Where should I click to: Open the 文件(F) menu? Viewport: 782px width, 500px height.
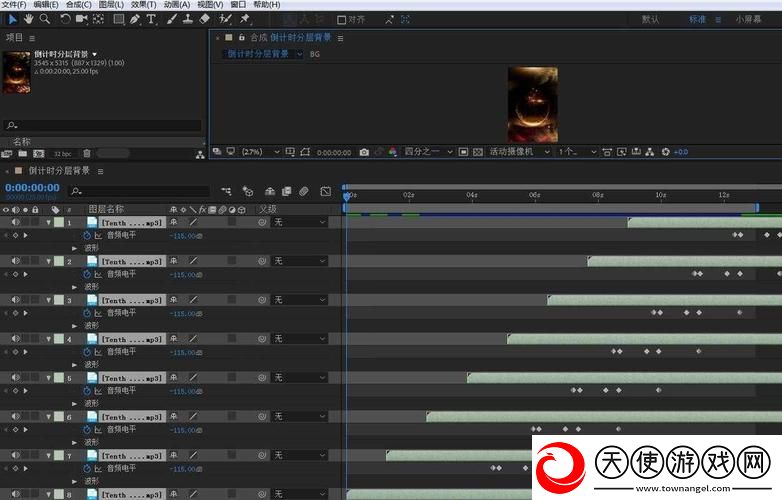pyautogui.click(x=13, y=4)
